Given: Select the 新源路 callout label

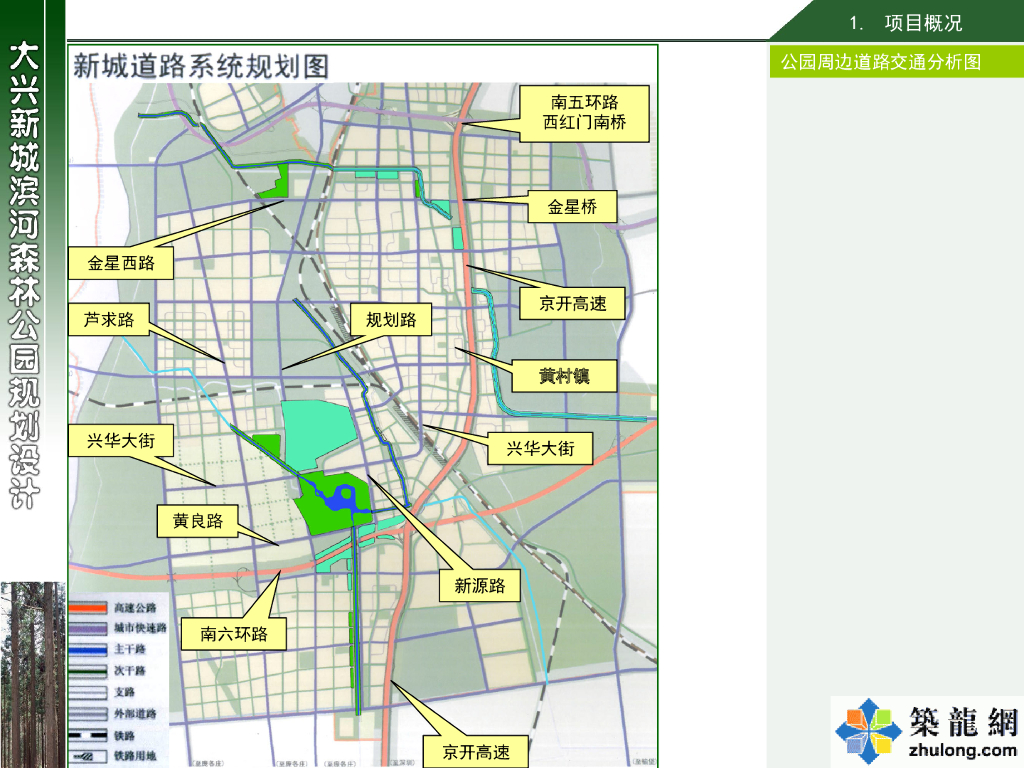Looking at the screenshot, I should [x=480, y=585].
